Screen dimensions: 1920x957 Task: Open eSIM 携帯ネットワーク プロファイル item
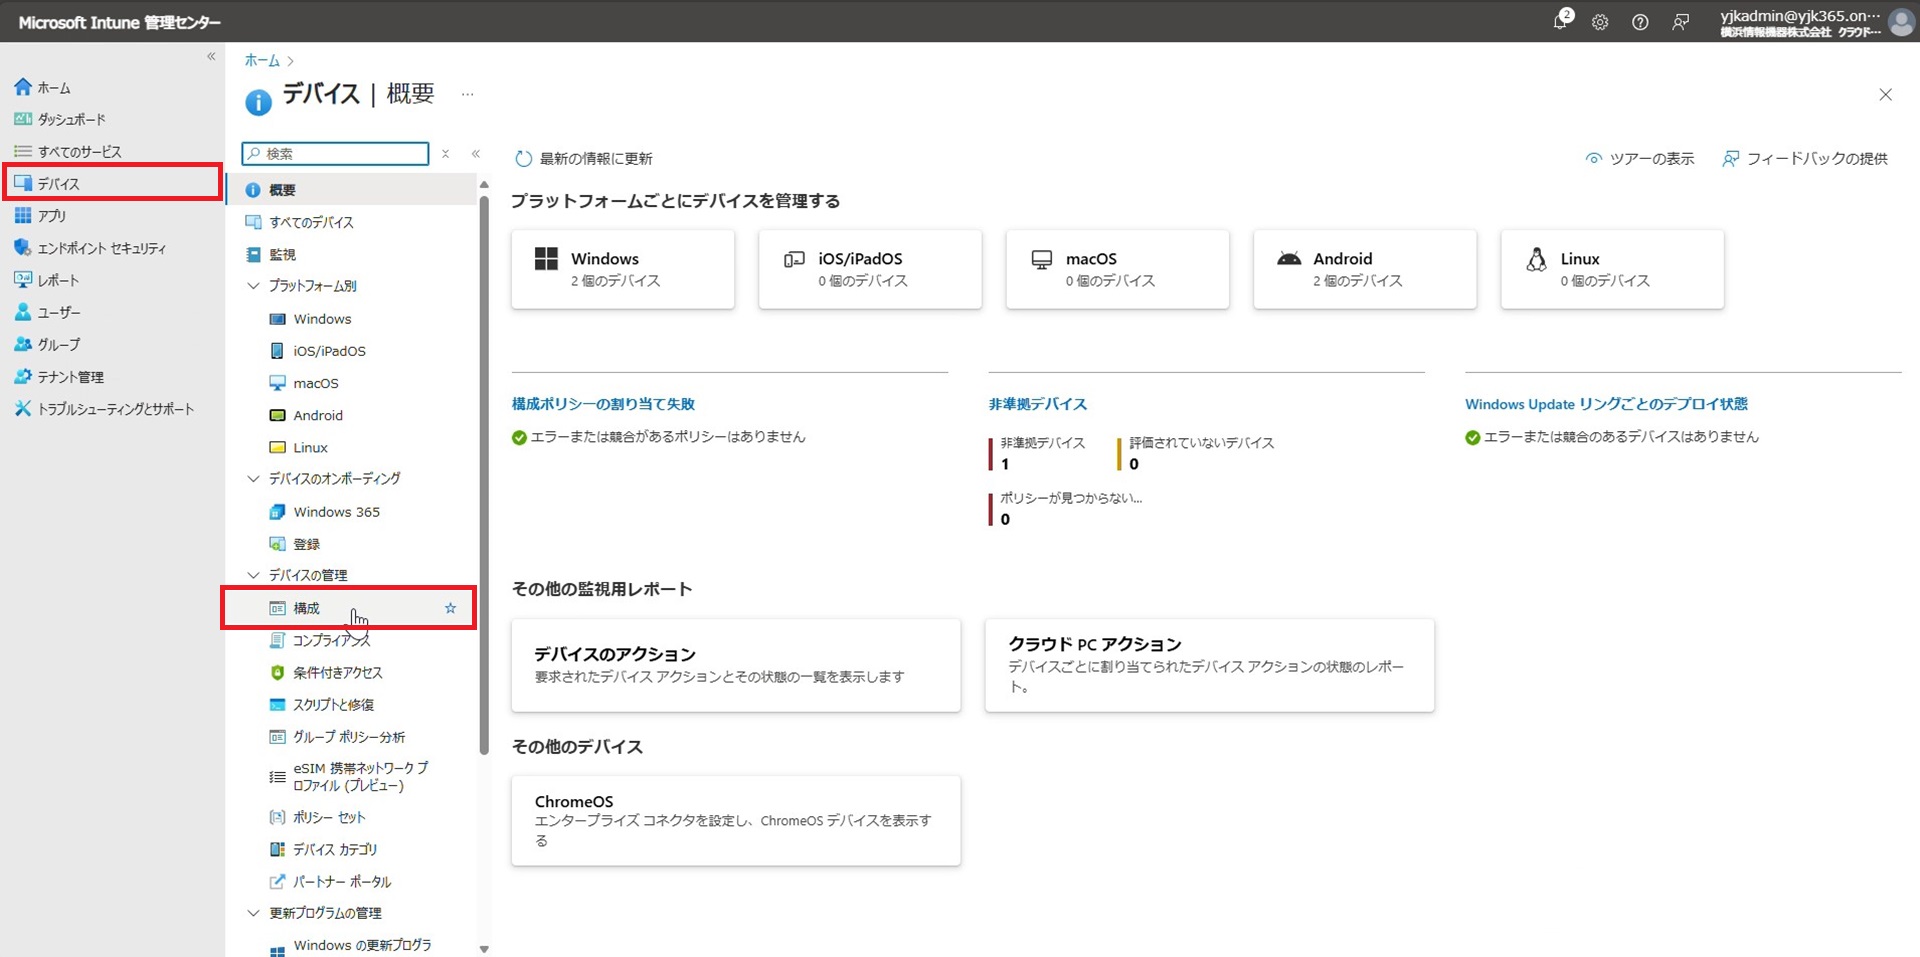(350, 777)
